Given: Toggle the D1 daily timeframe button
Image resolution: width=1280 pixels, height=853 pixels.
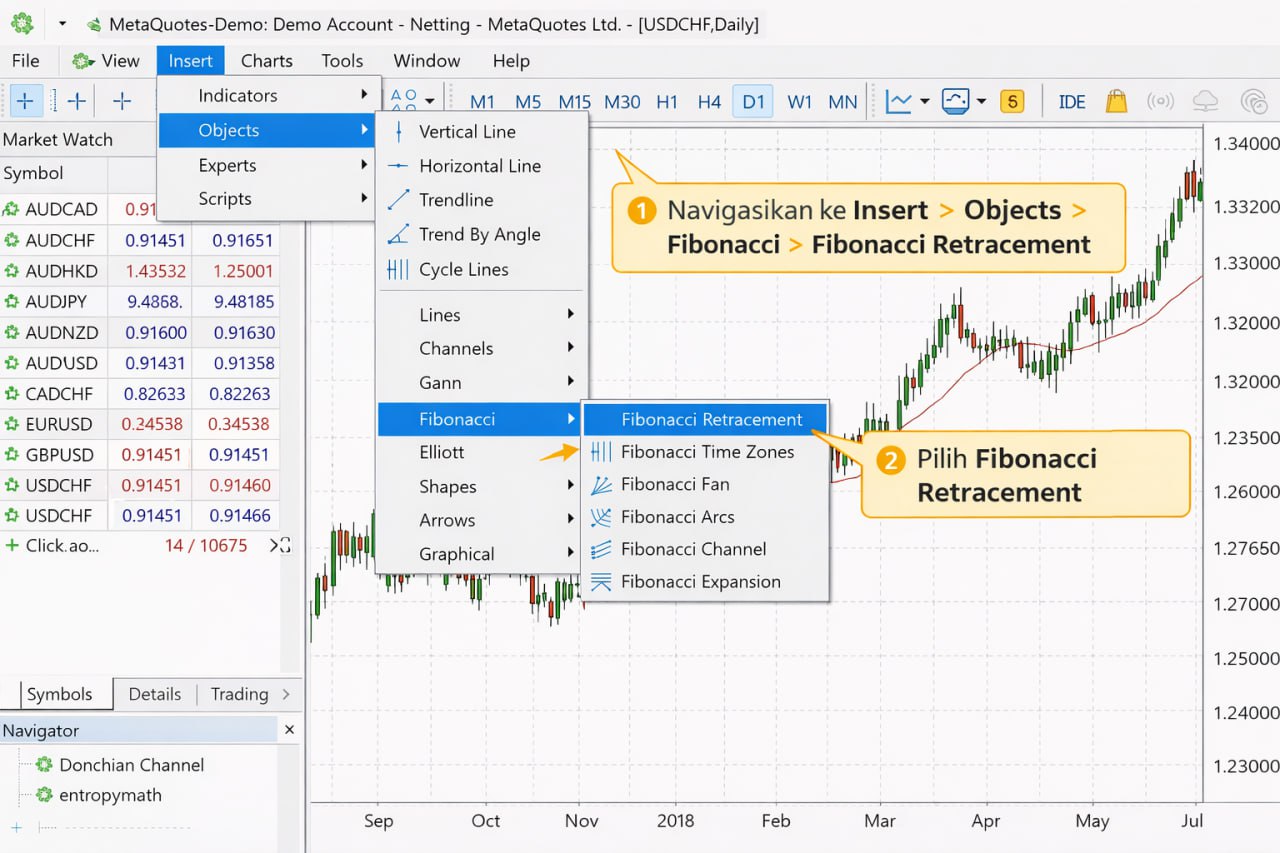Looking at the screenshot, I should click(753, 102).
